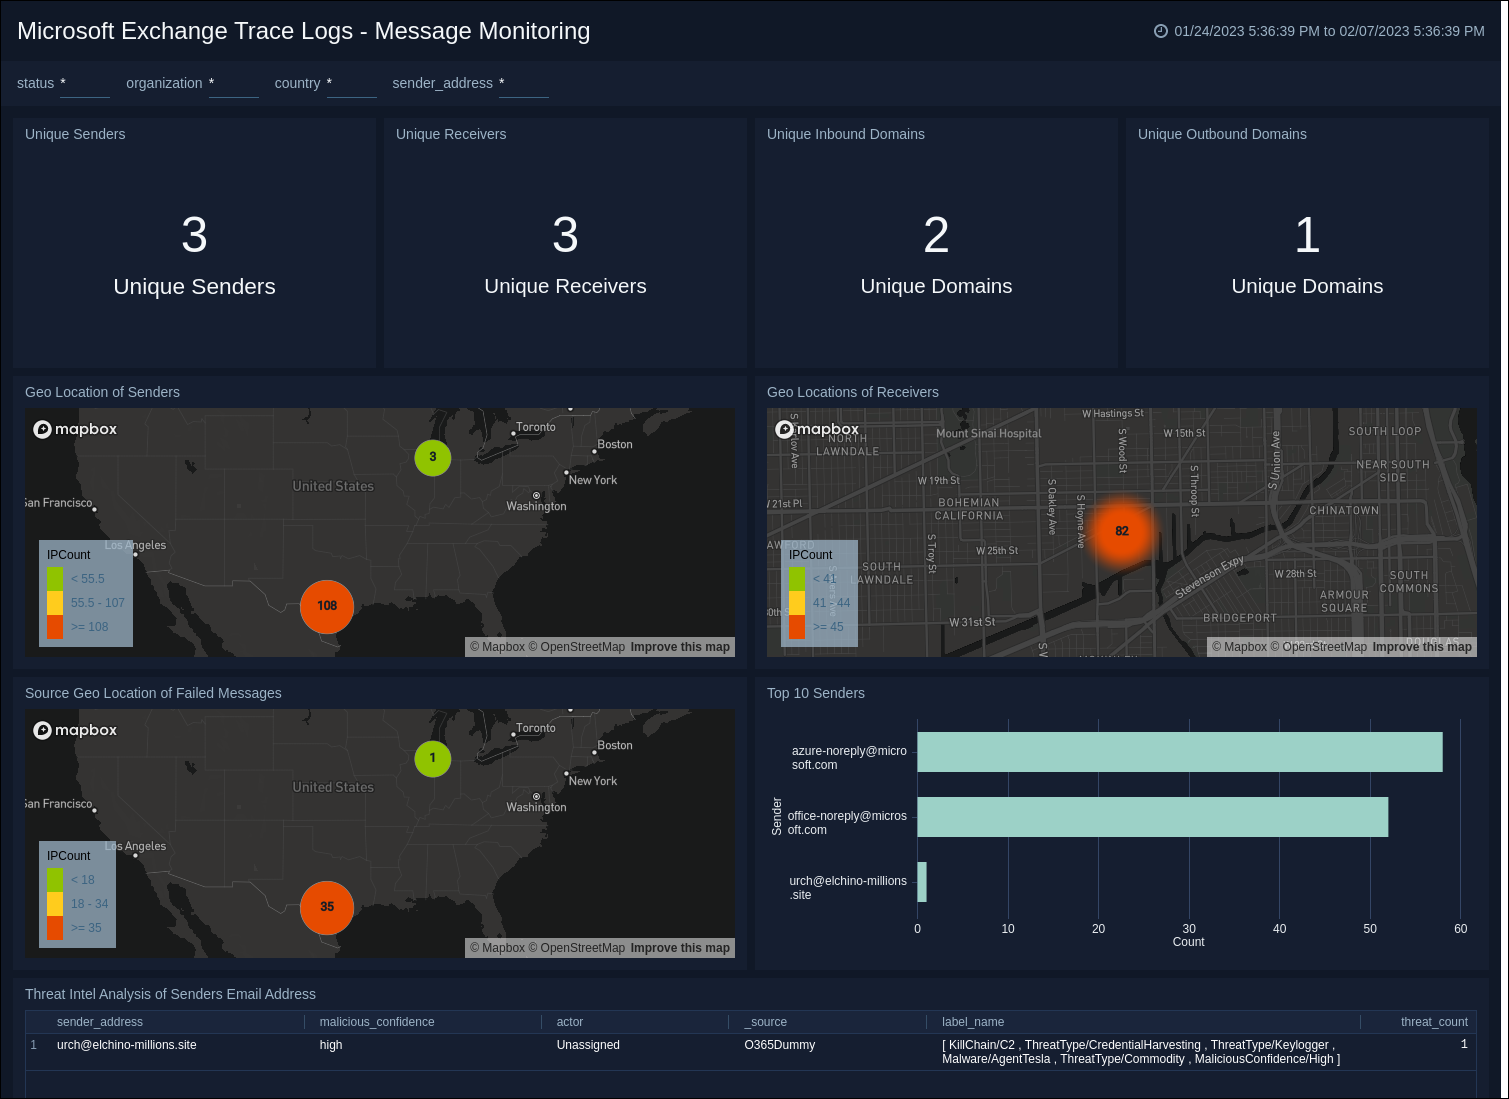Click the clock icon beside the time range
The width and height of the screenshot is (1509, 1099).
1159,31
